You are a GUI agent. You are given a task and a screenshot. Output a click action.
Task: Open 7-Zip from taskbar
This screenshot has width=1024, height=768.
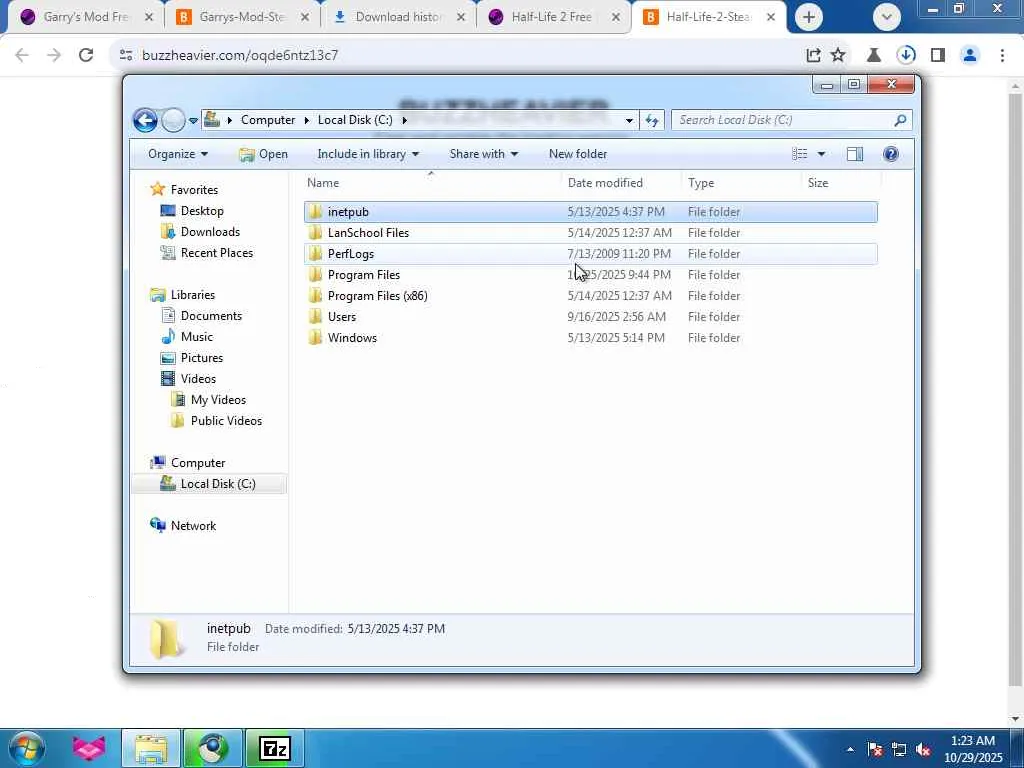(x=274, y=748)
